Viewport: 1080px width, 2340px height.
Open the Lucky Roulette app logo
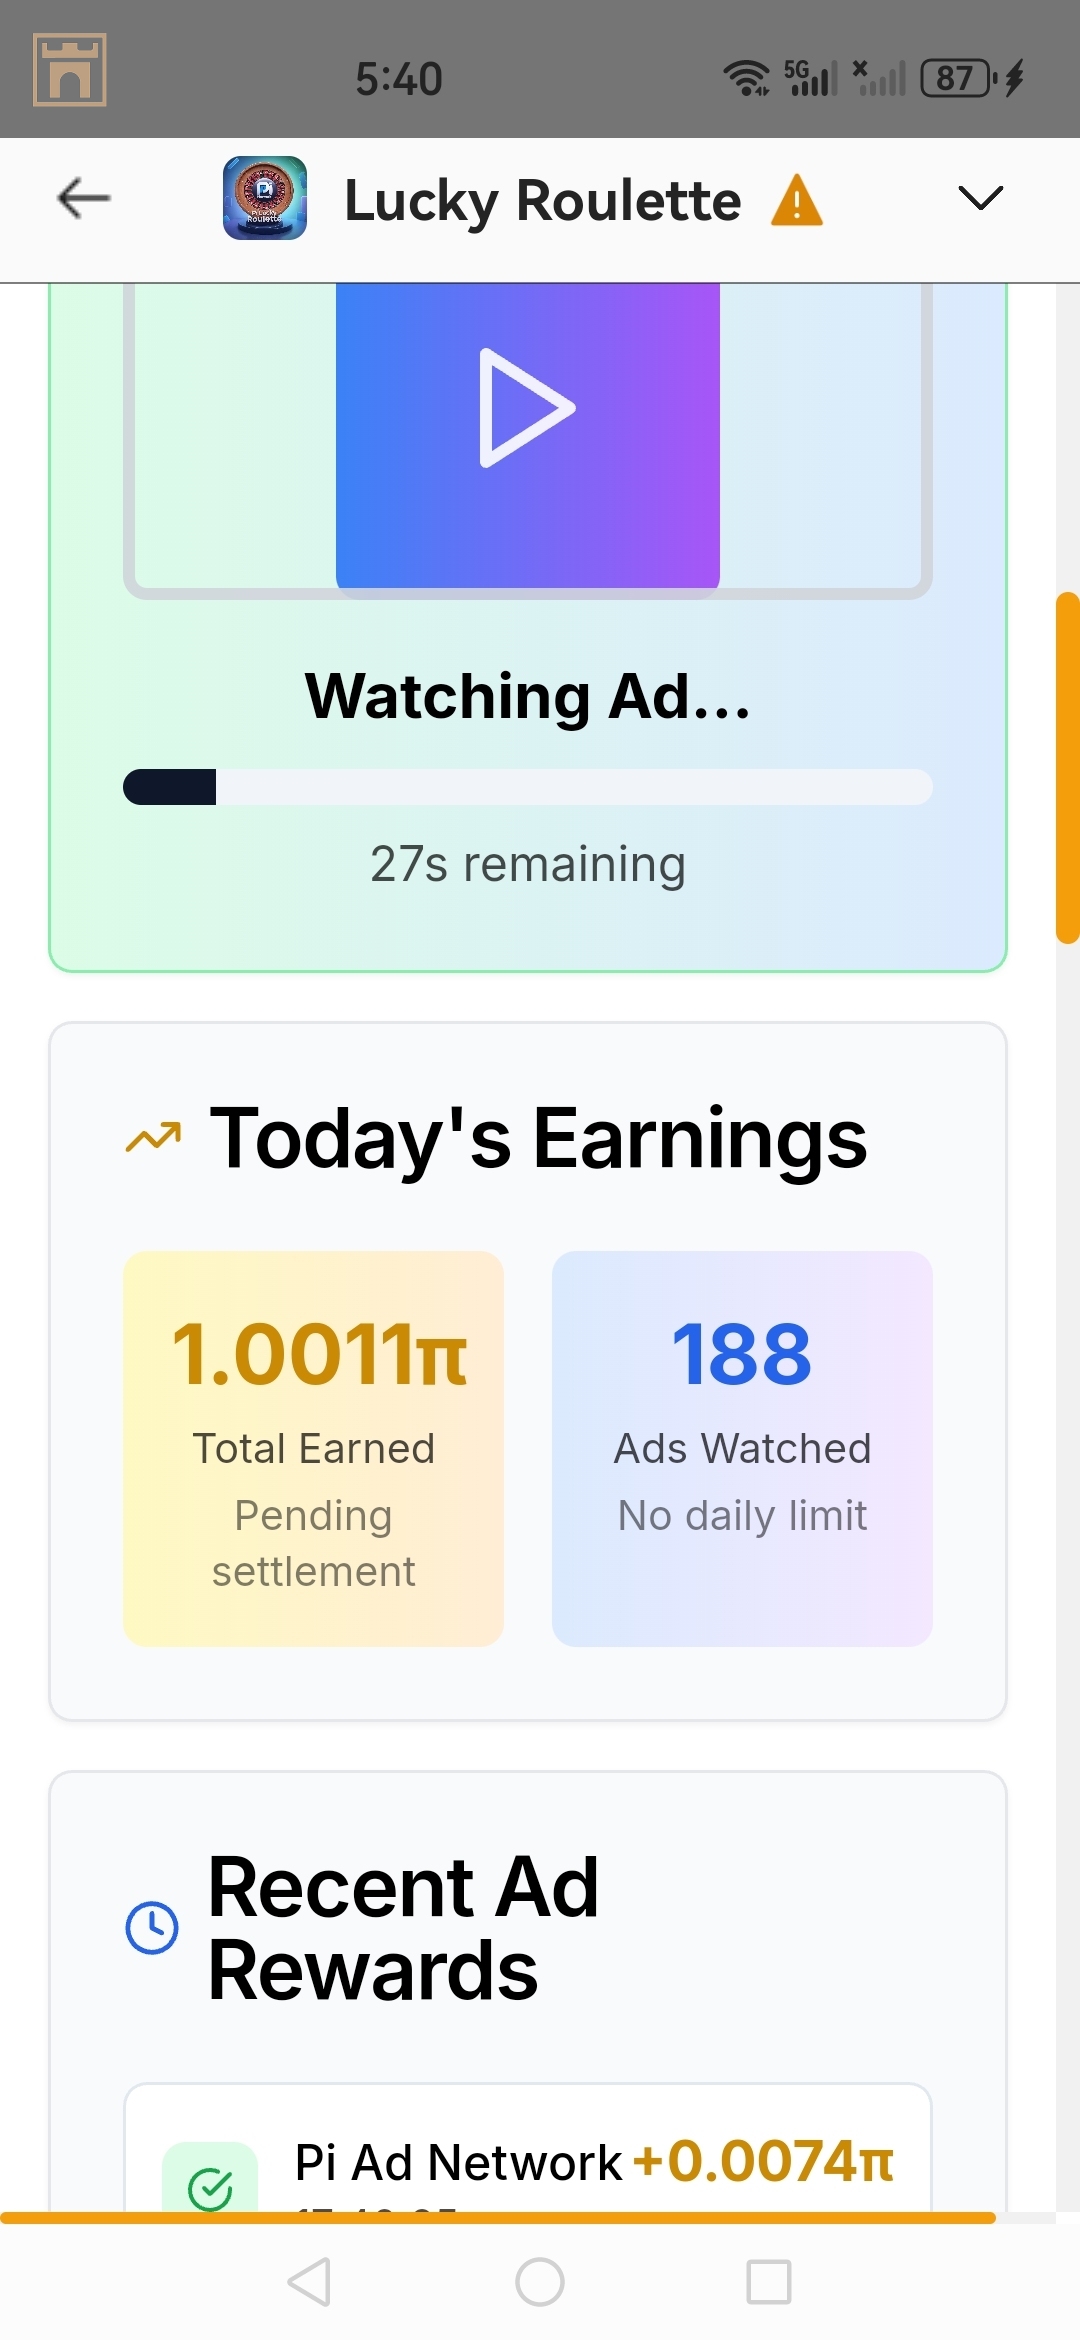tap(264, 198)
